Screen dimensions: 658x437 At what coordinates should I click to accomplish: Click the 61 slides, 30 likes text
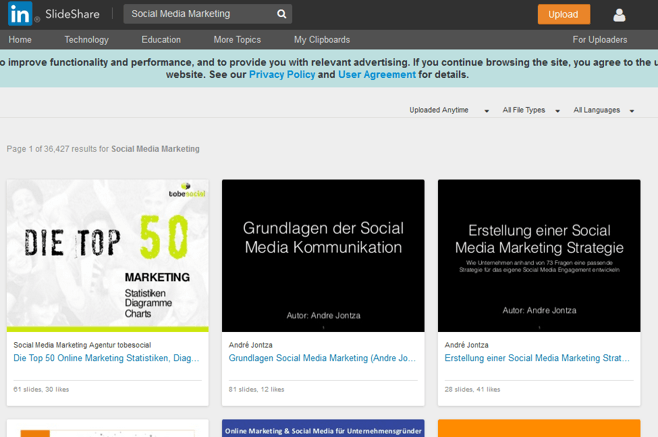(41, 390)
